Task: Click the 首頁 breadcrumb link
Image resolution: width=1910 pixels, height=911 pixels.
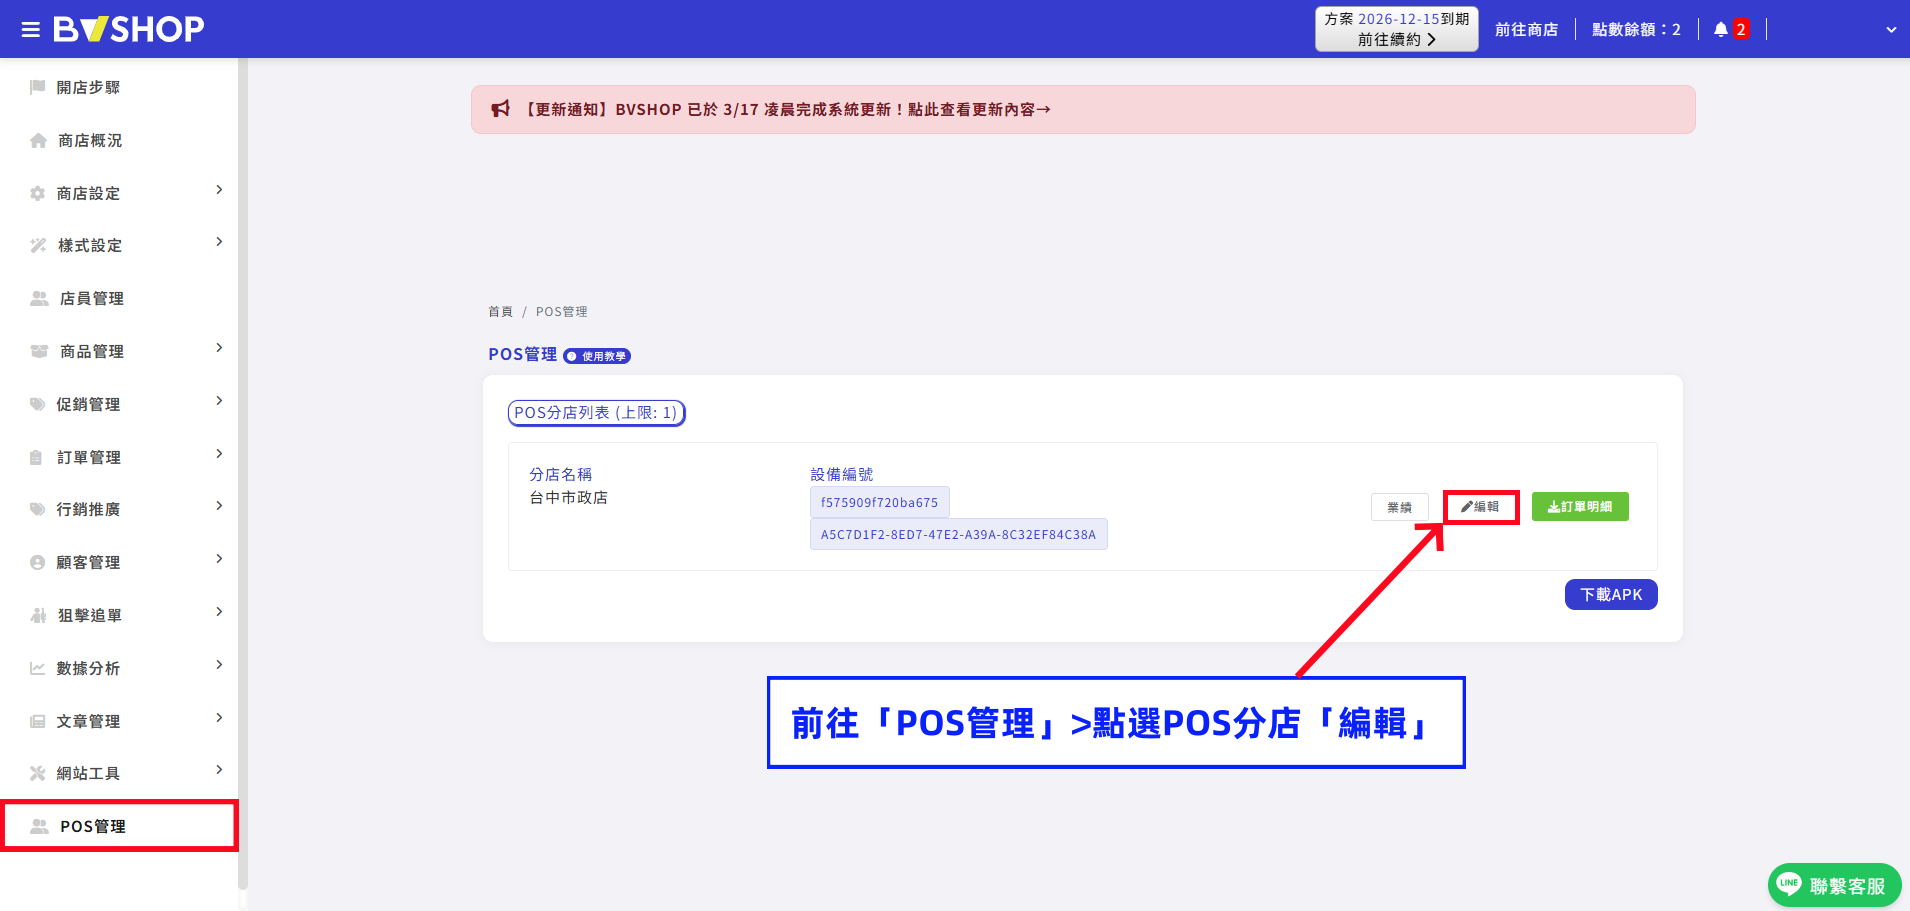Action: coord(500,312)
